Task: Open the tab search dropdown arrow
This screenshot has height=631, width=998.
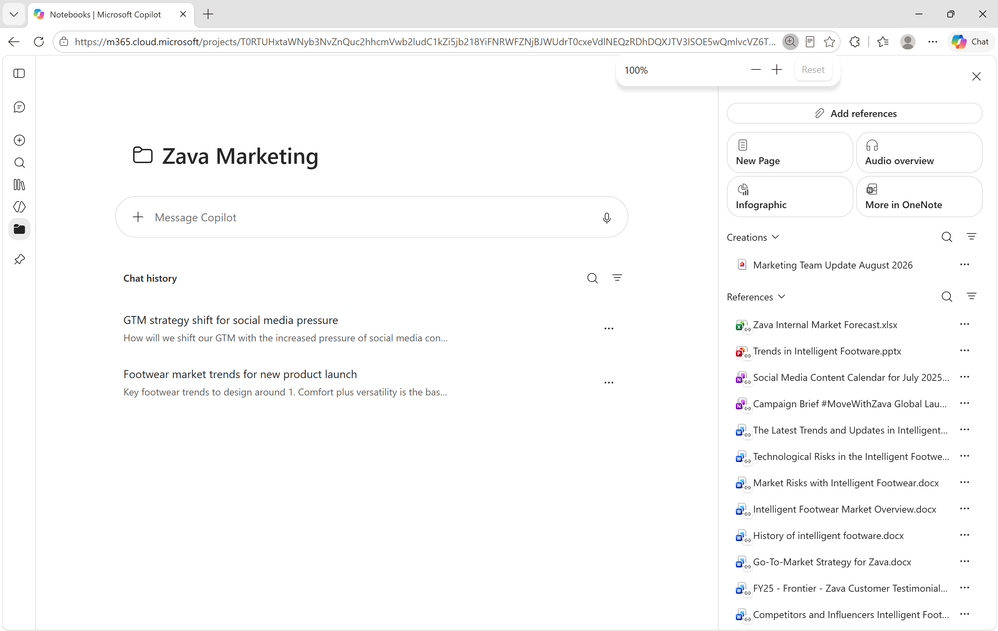Action: point(13,14)
